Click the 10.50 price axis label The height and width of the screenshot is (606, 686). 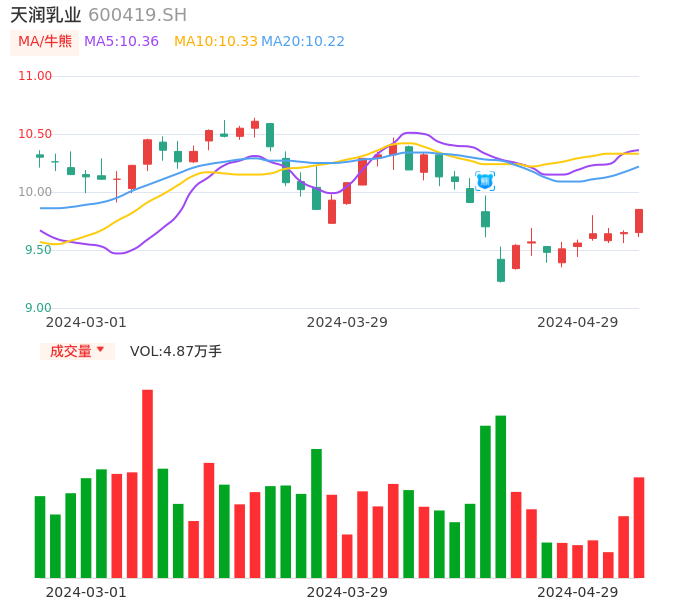35,134
